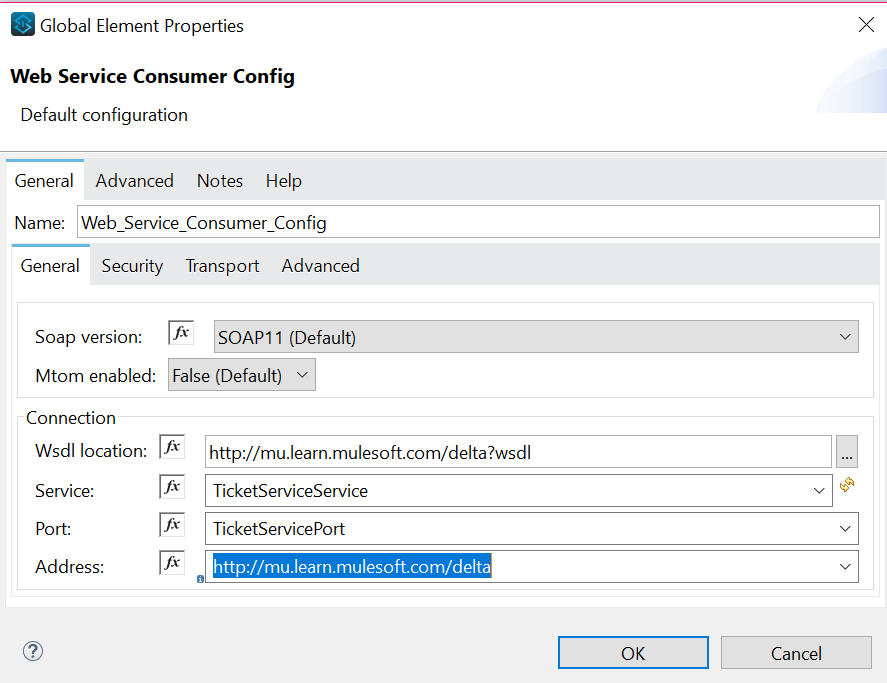The width and height of the screenshot is (887, 683).
Task: Confirm settings with the OK button
Action: click(632, 652)
